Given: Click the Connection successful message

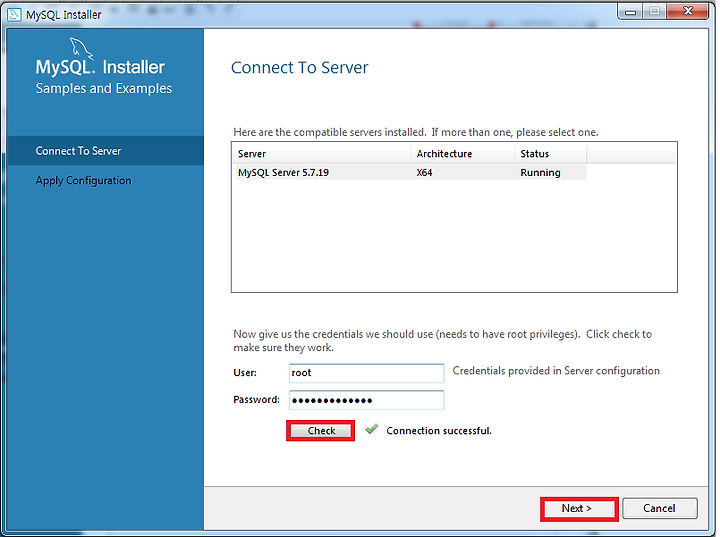Looking at the screenshot, I should [x=439, y=431].
